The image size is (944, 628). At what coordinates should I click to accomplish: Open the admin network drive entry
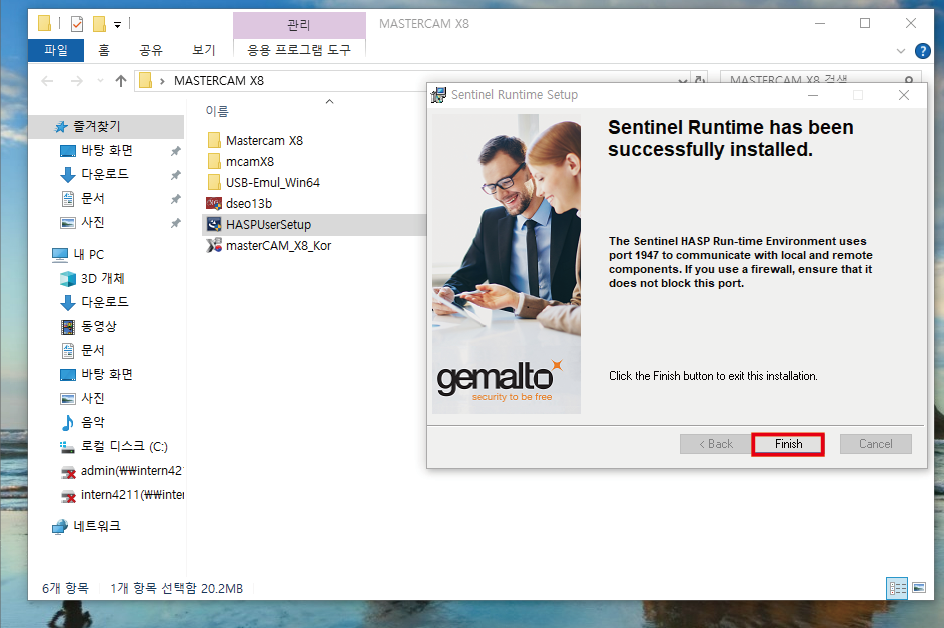point(131,471)
